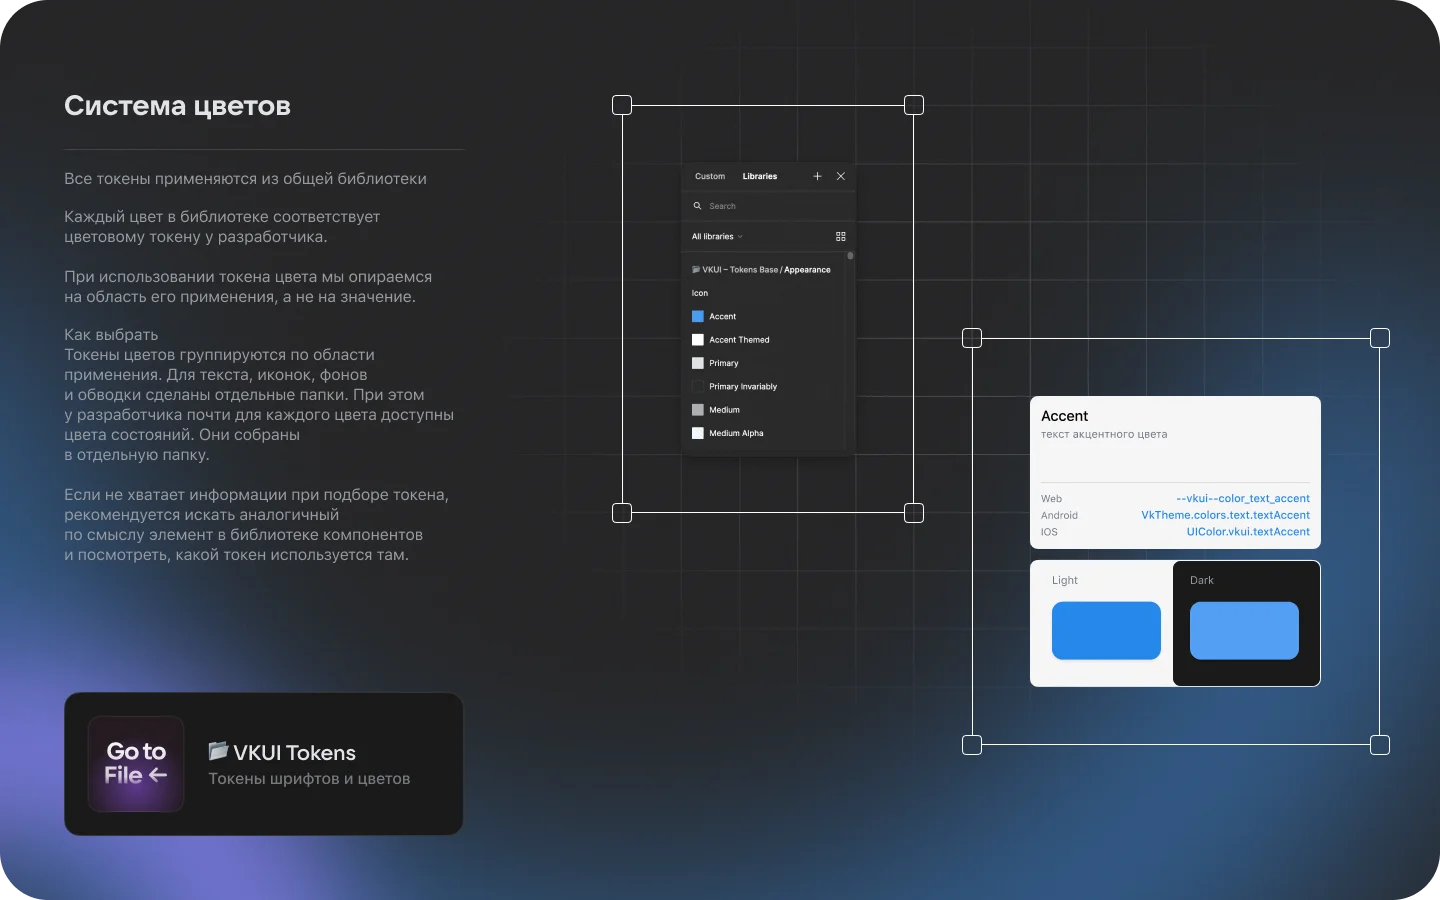Click the plus icon to add a library
Viewport: 1440px width, 900px height.
click(x=817, y=176)
